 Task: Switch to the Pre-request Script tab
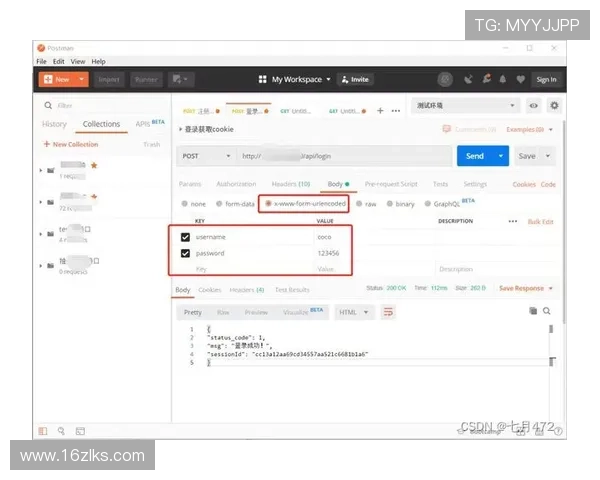pyautogui.click(x=391, y=184)
